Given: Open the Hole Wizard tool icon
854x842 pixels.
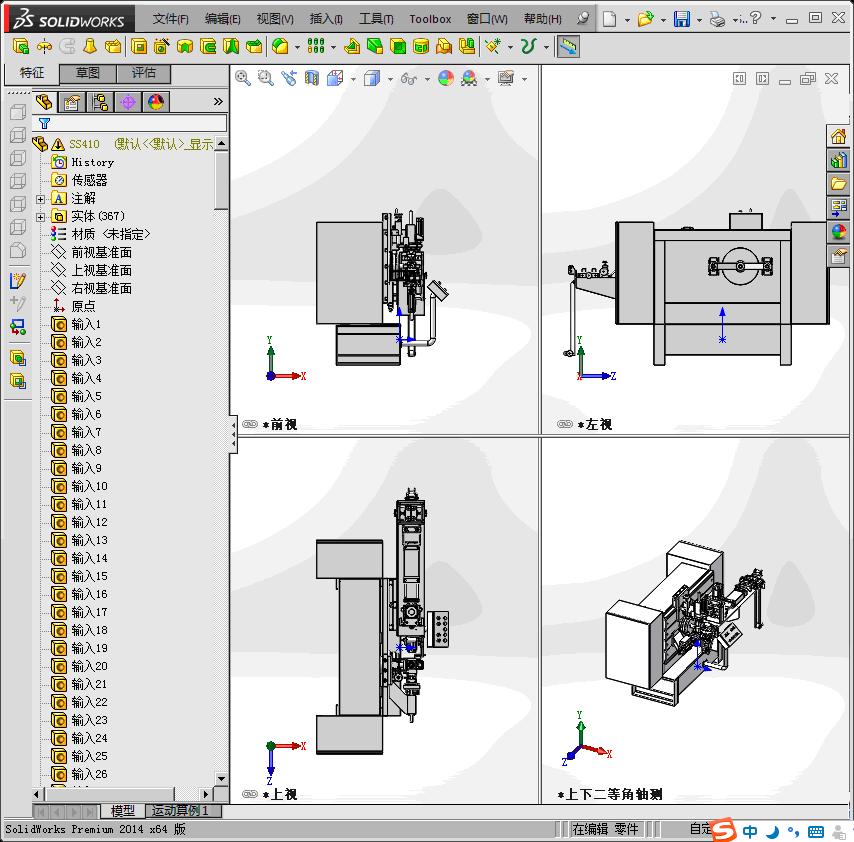Looking at the screenshot, I should [161, 47].
